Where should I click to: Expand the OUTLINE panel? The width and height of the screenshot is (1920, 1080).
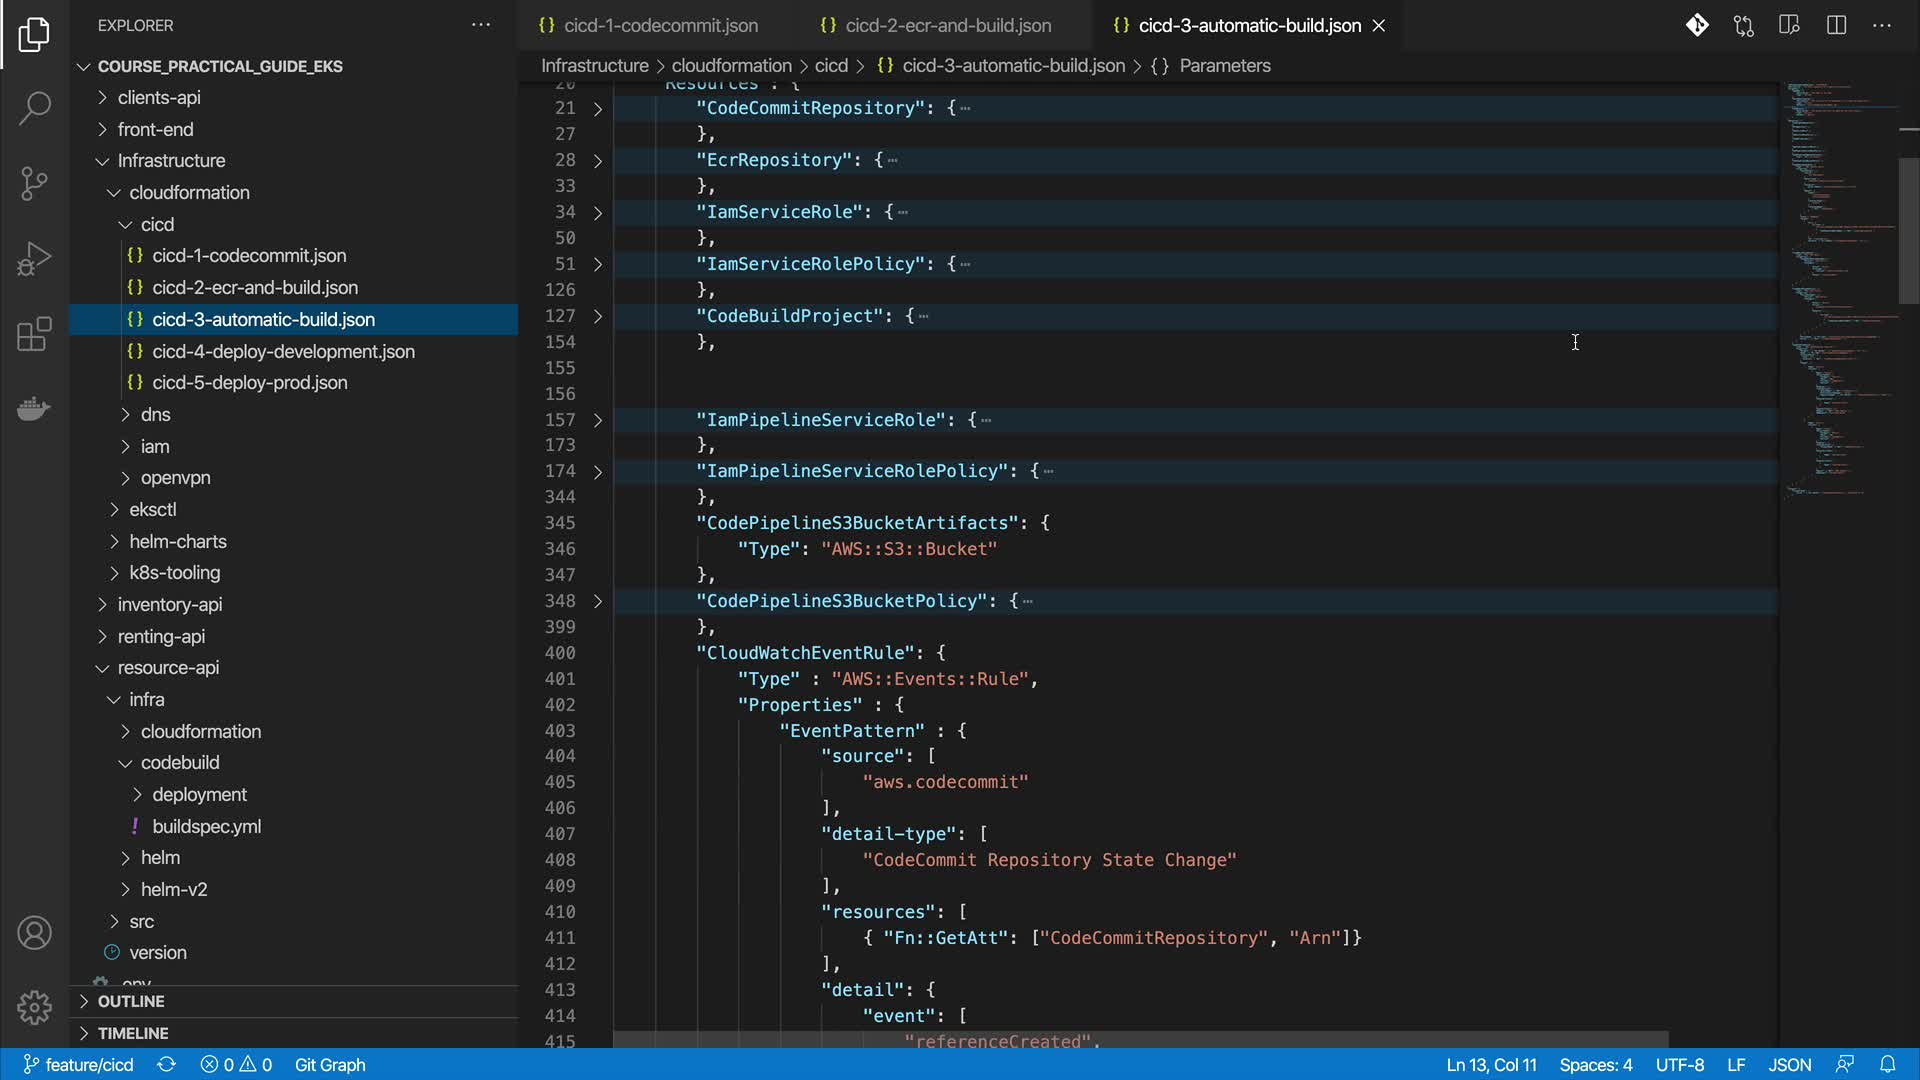pos(130,1002)
